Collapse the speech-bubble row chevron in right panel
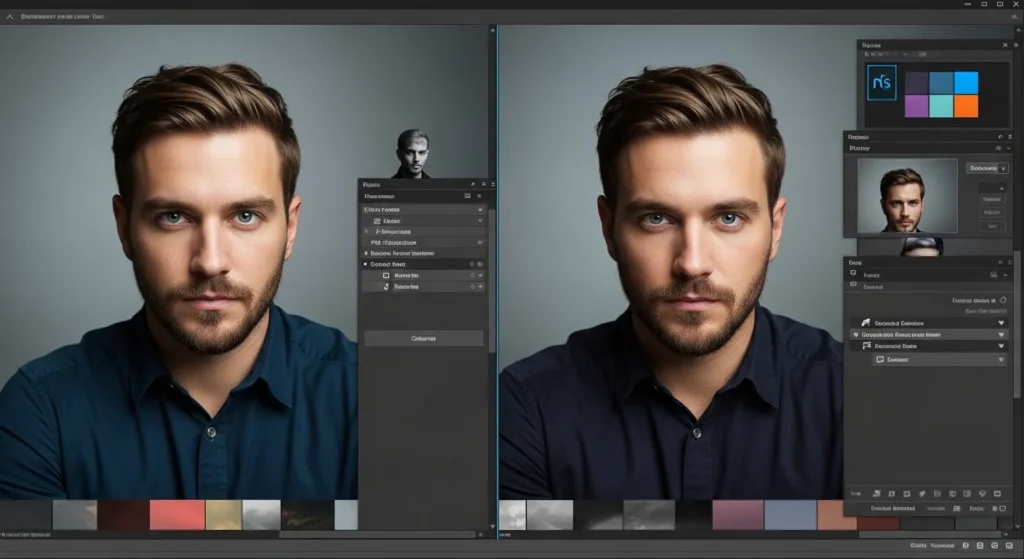The height and width of the screenshot is (559, 1024). coord(1002,359)
